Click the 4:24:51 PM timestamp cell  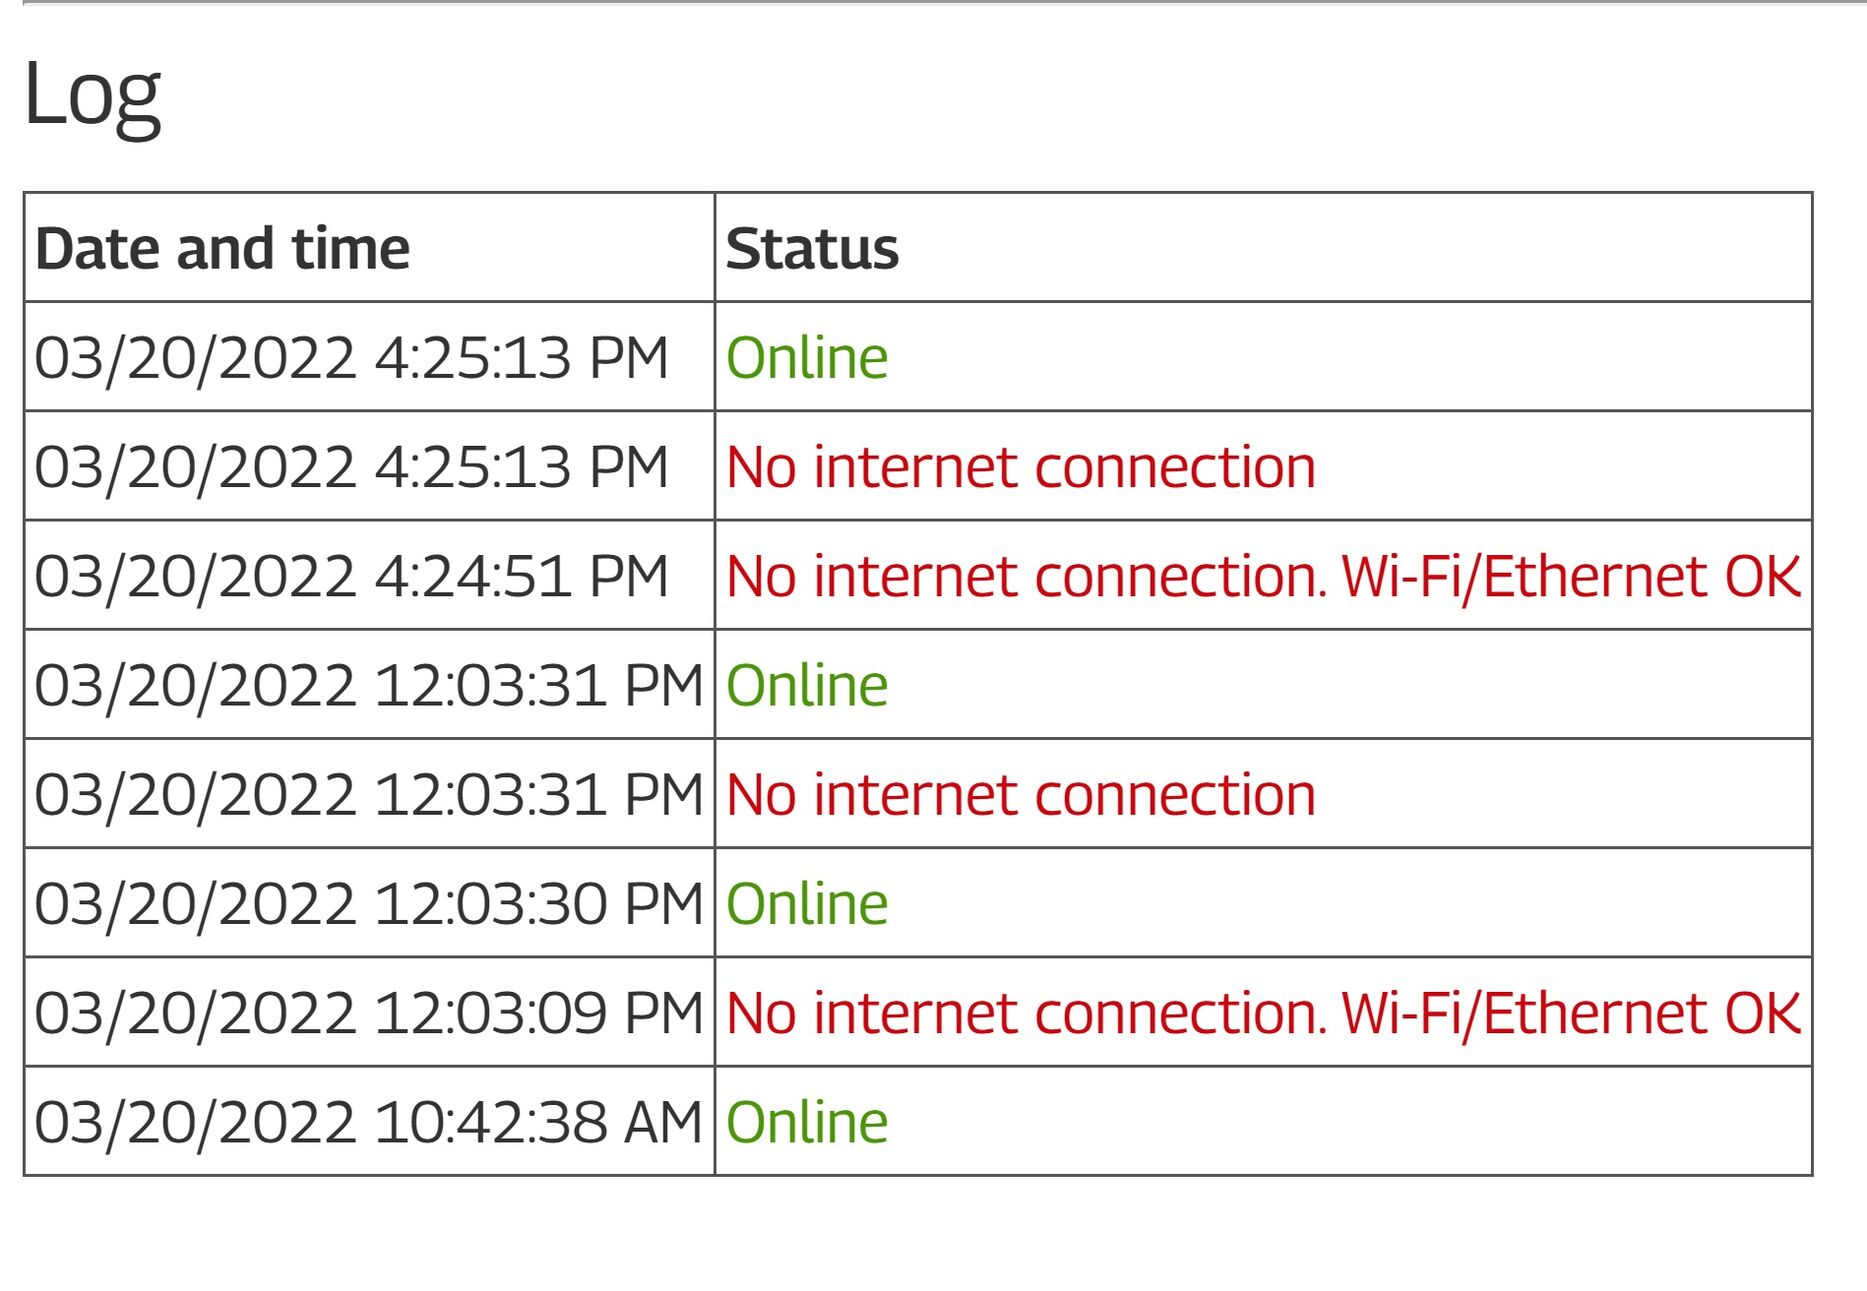(351, 576)
